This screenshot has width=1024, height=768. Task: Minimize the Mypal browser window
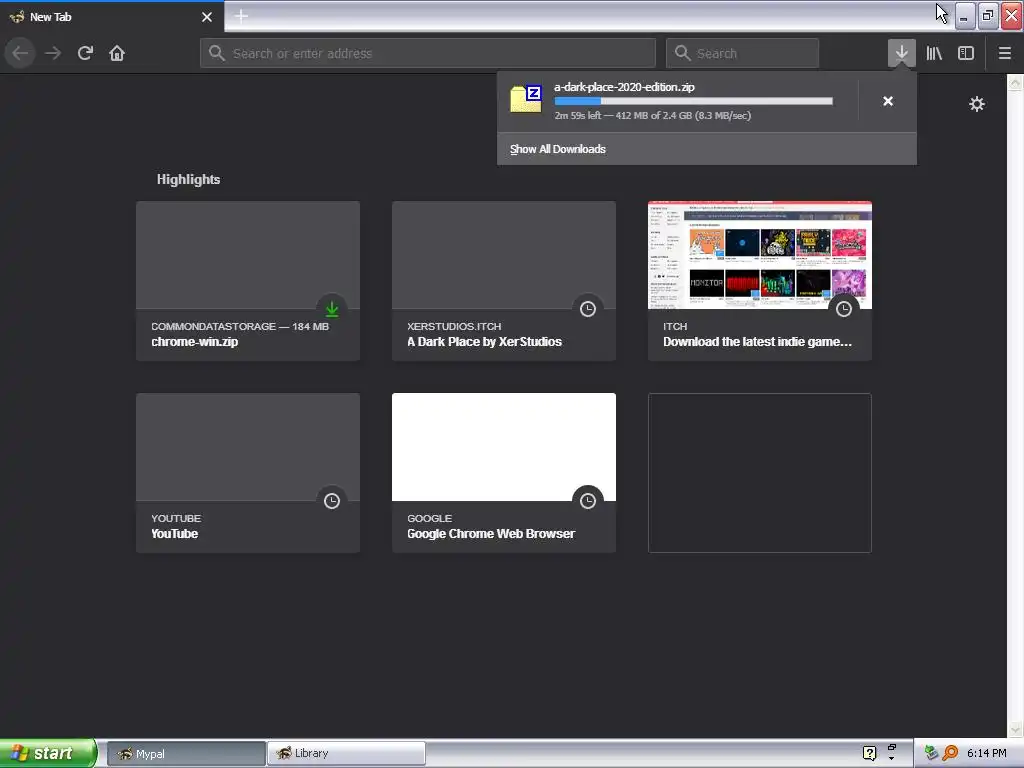[964, 16]
